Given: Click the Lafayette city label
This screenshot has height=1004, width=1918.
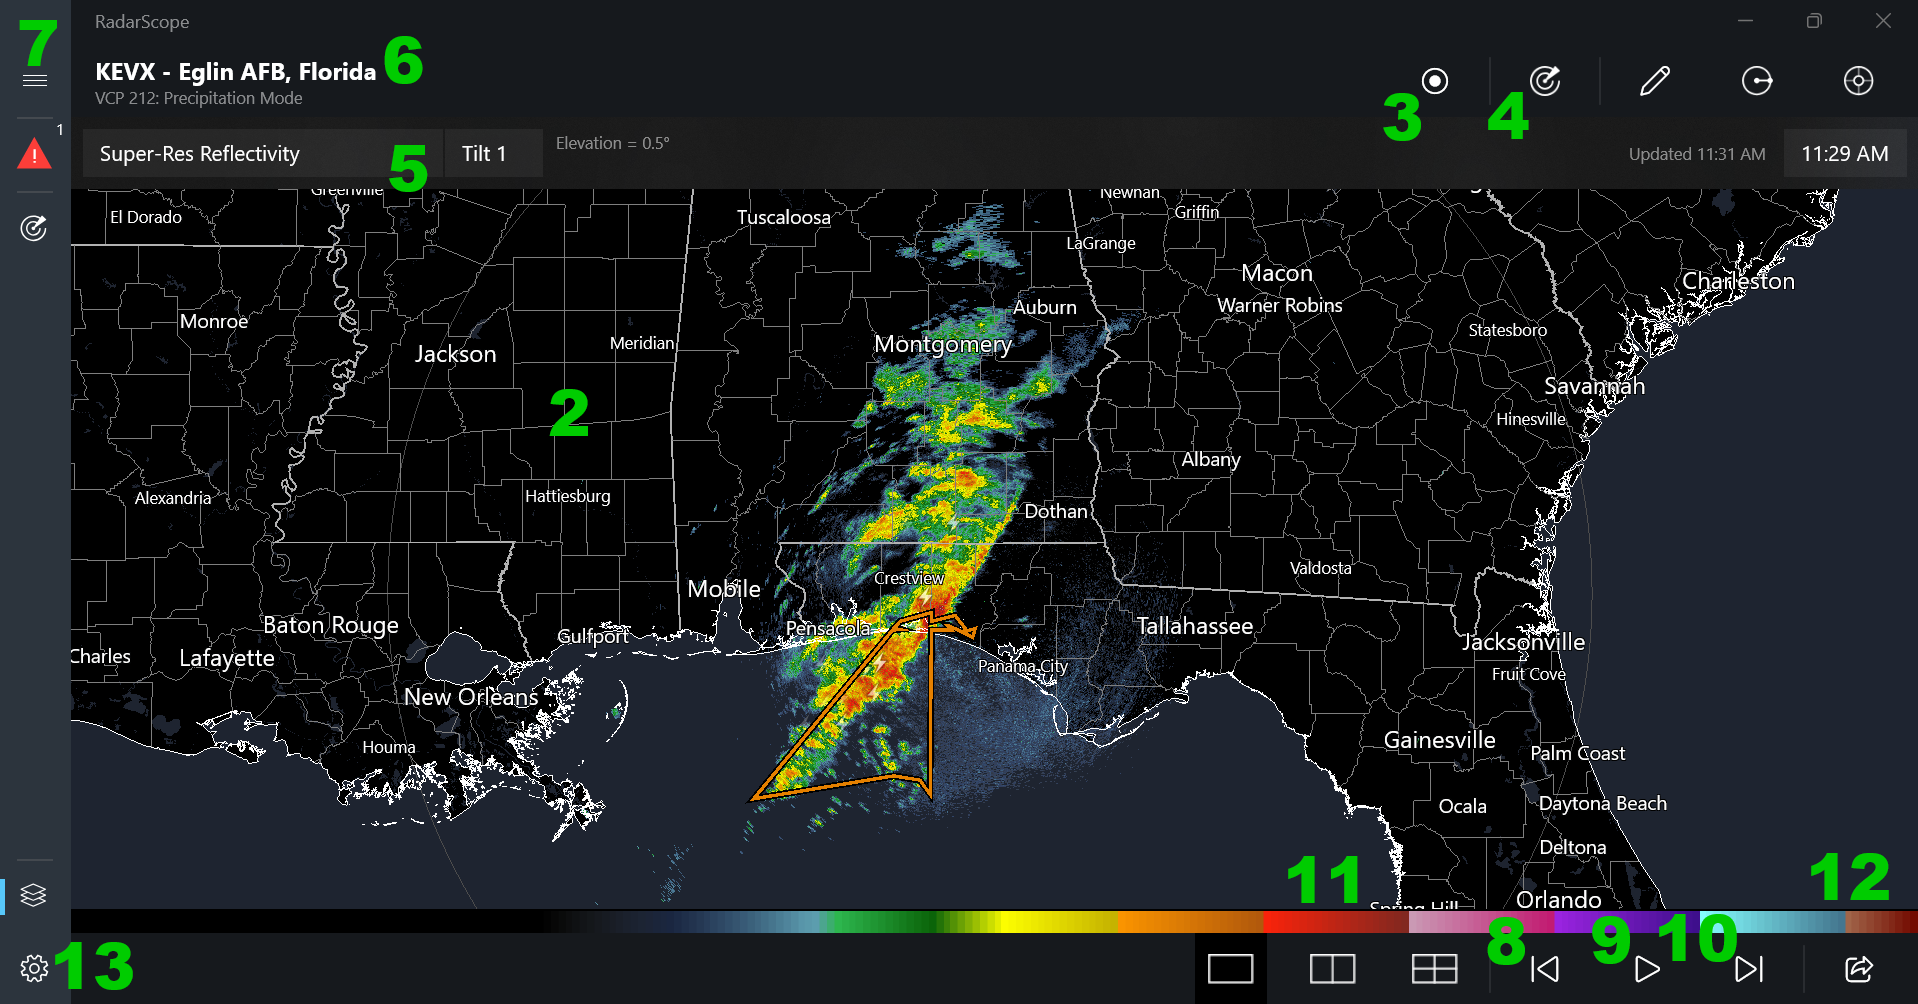Looking at the screenshot, I should pyautogui.click(x=227, y=658).
